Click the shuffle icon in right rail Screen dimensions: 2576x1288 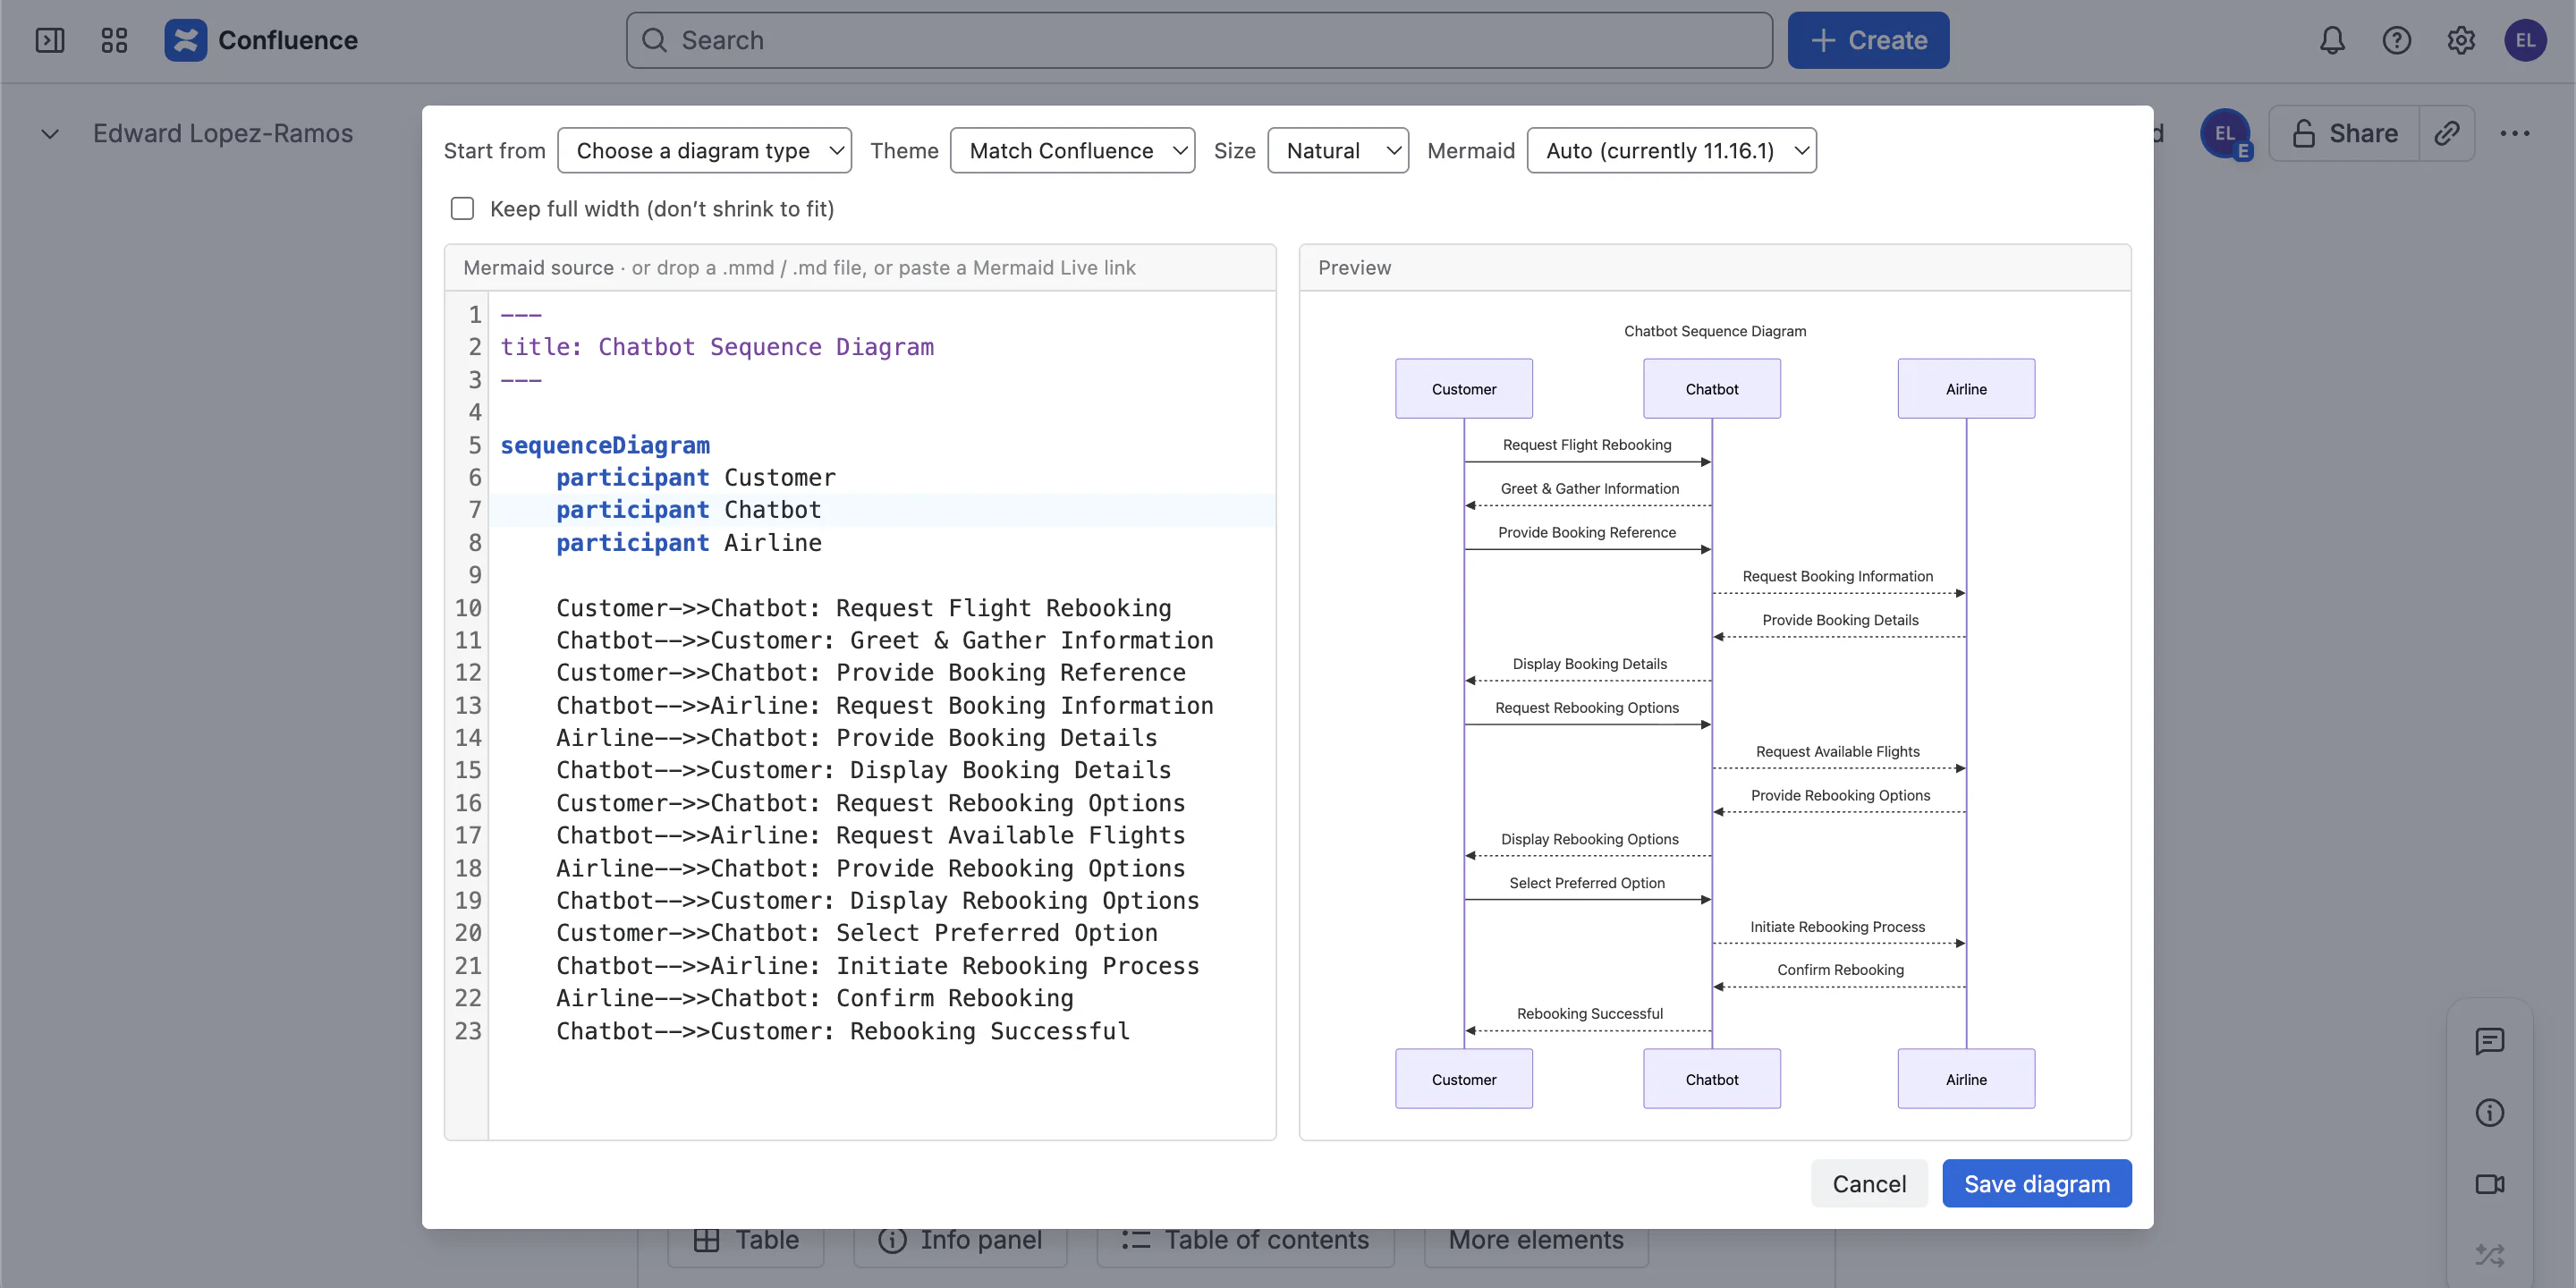pos(2489,1254)
